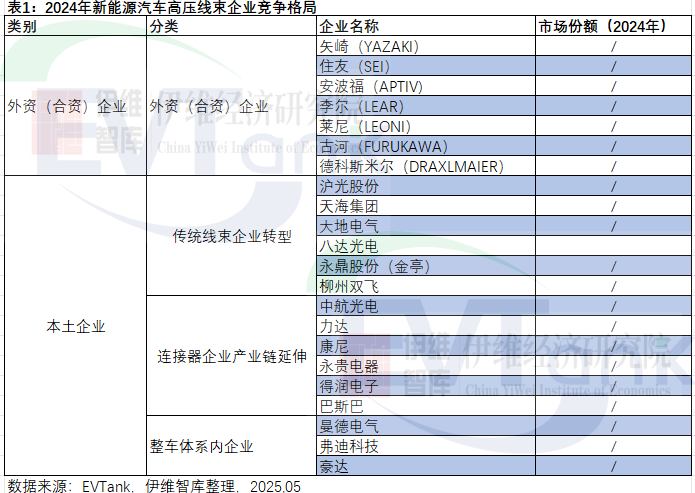This screenshot has width=695, height=493.
Task: Select the 本土企业 category cell
Action: tap(75, 326)
